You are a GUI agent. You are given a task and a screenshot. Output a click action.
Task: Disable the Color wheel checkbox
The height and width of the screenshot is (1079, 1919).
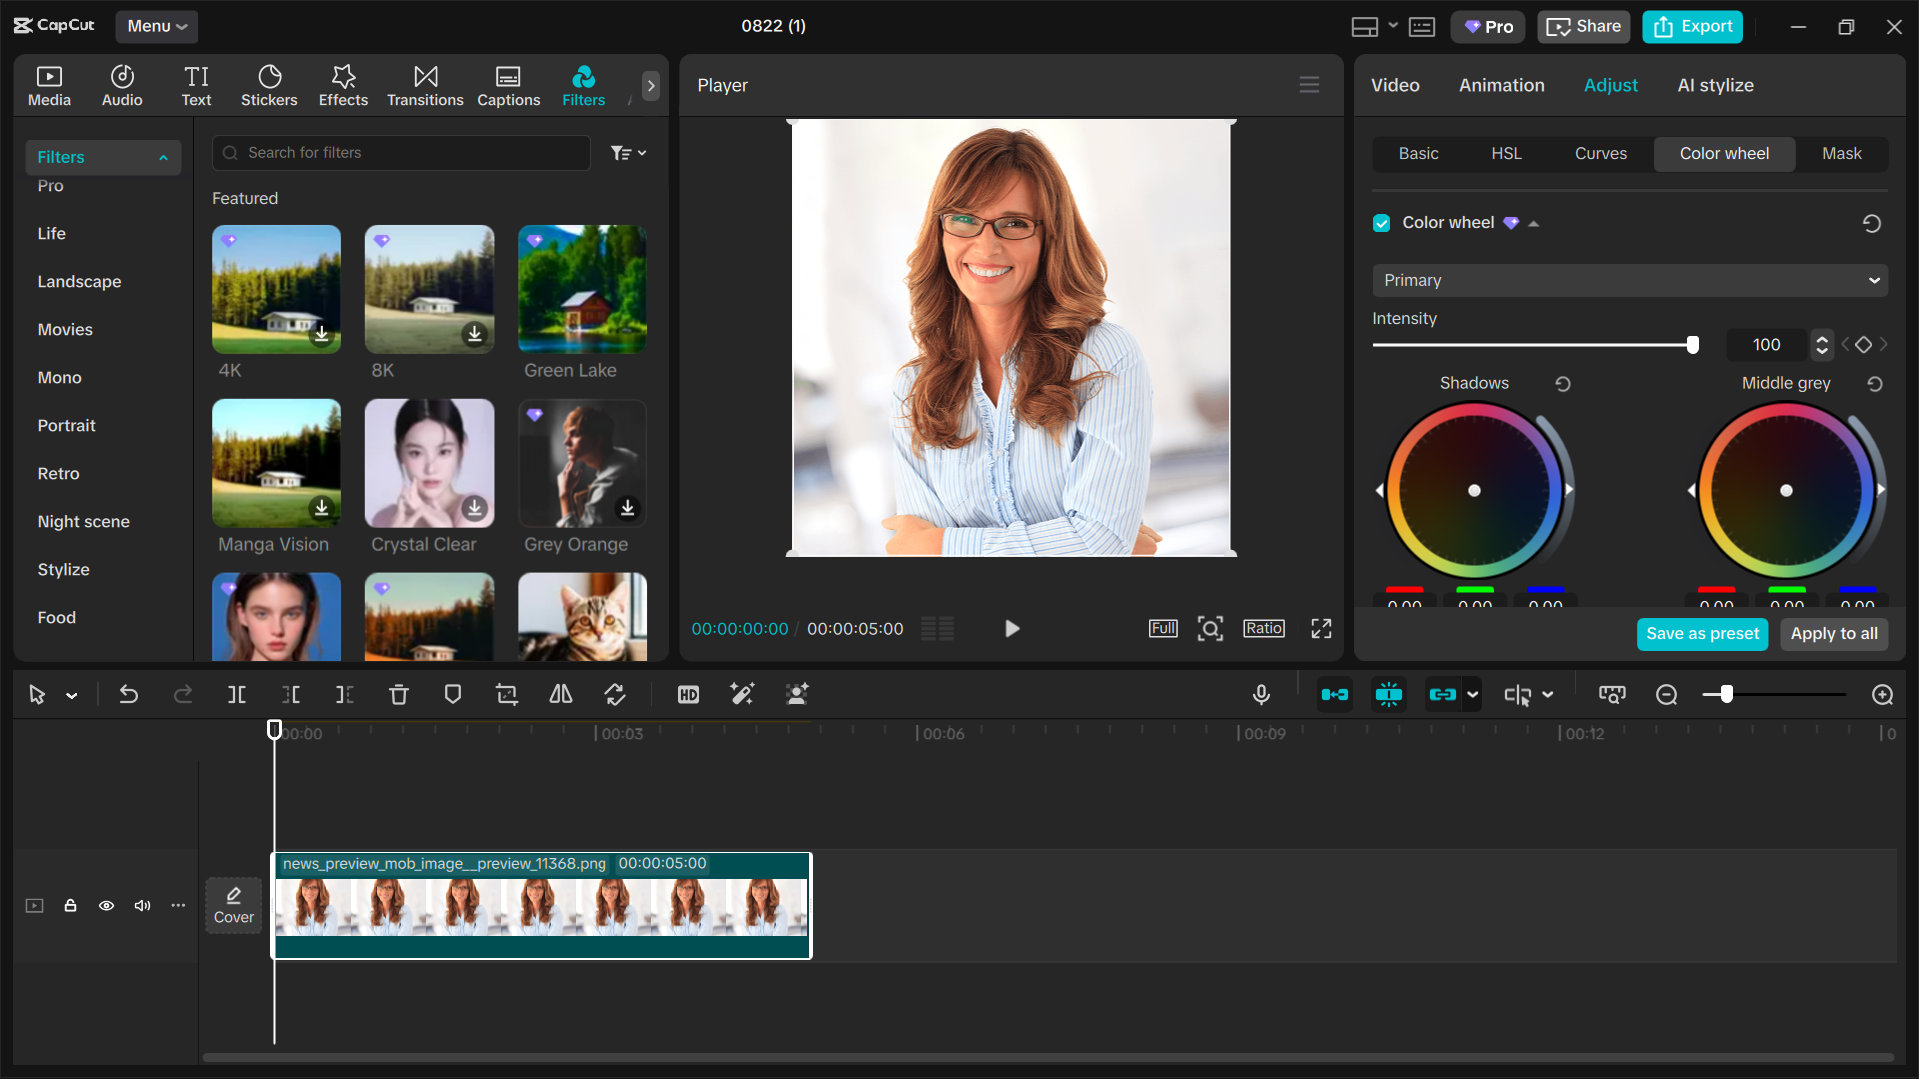pos(1381,222)
